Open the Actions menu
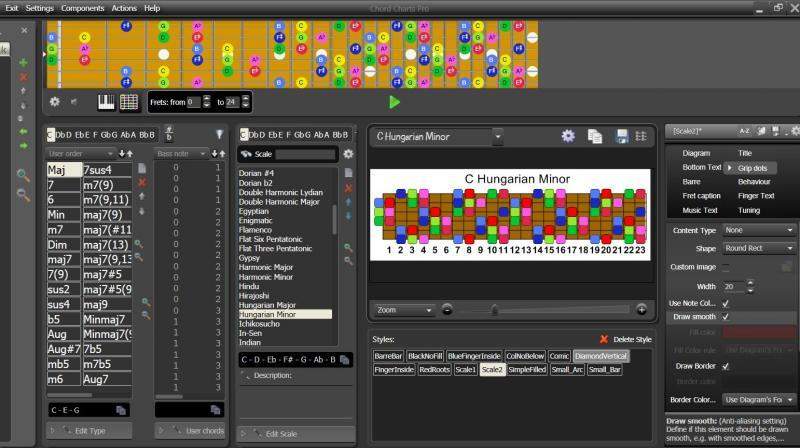 124,8
